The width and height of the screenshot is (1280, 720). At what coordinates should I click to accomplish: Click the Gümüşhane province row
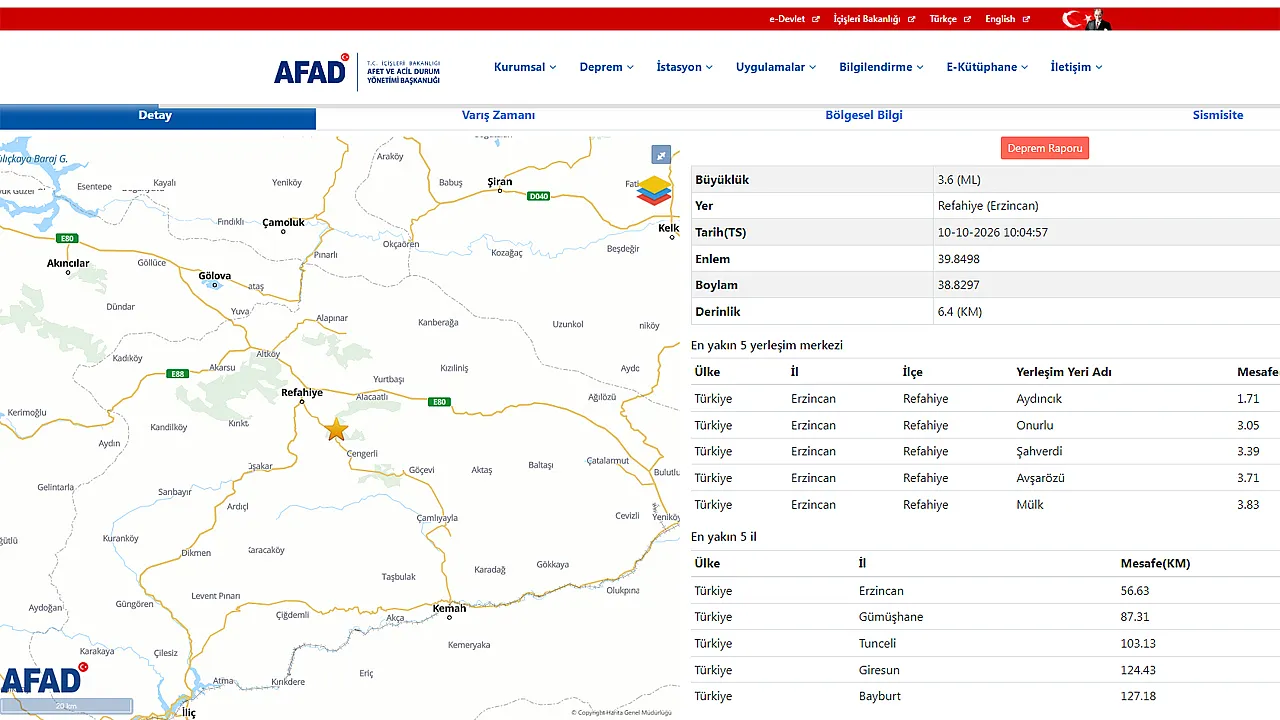(x=985, y=617)
